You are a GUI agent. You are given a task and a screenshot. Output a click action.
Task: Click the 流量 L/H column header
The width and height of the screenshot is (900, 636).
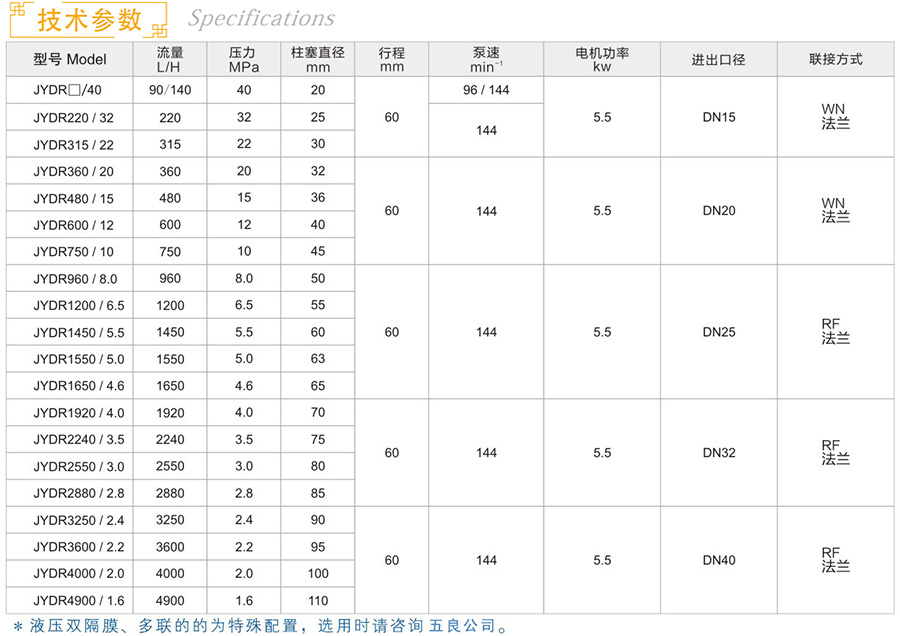170,59
